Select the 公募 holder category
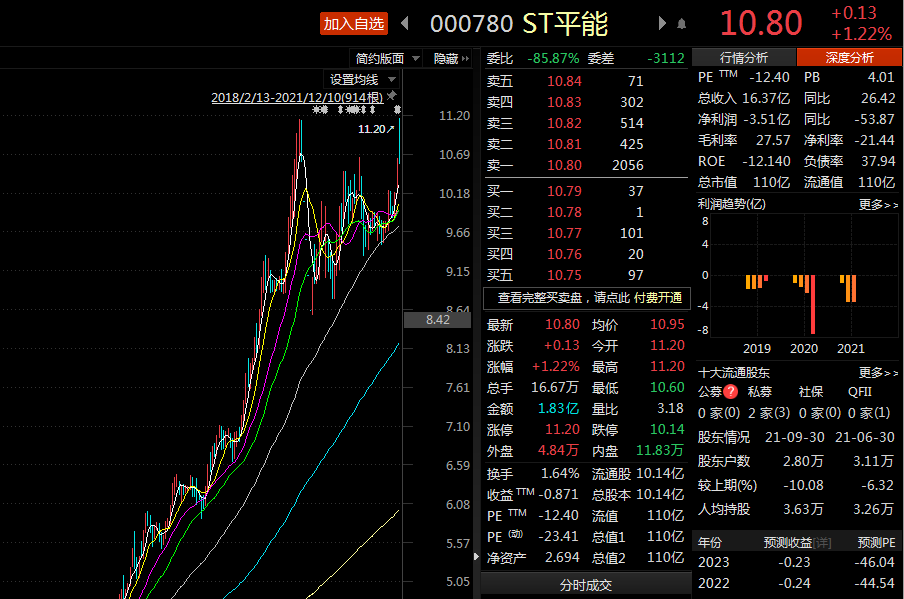 click(x=710, y=391)
